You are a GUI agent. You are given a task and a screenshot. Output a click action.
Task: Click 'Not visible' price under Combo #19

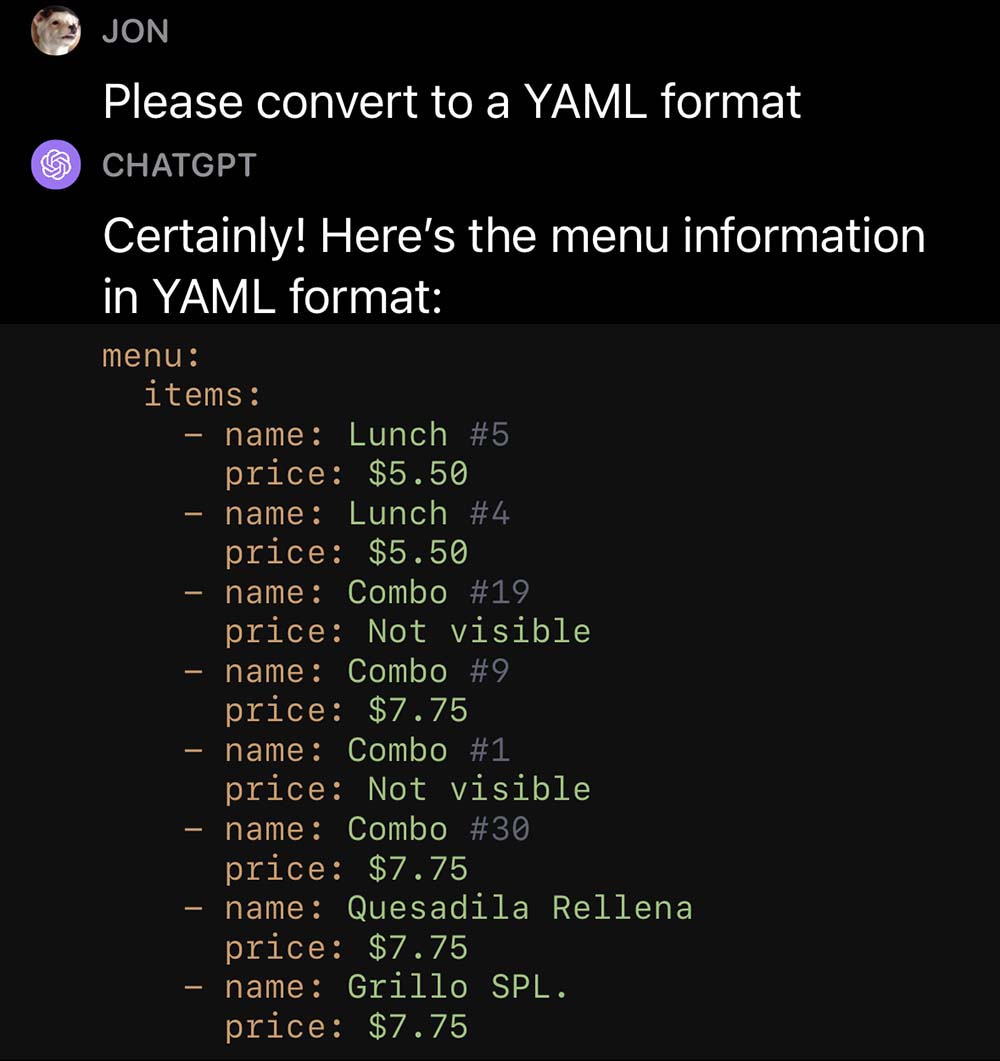click(479, 632)
